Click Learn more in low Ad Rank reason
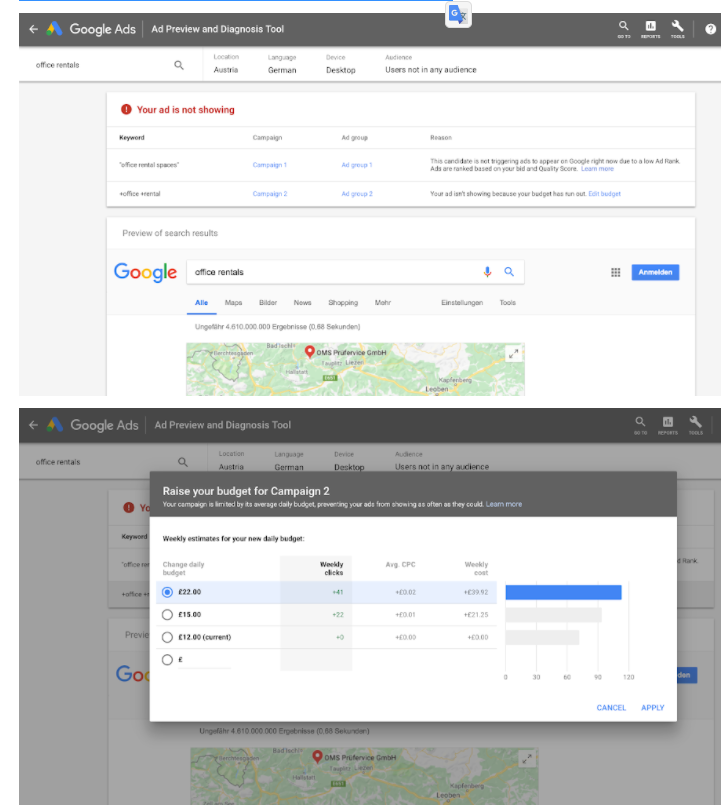The image size is (725, 809). click(x=597, y=169)
